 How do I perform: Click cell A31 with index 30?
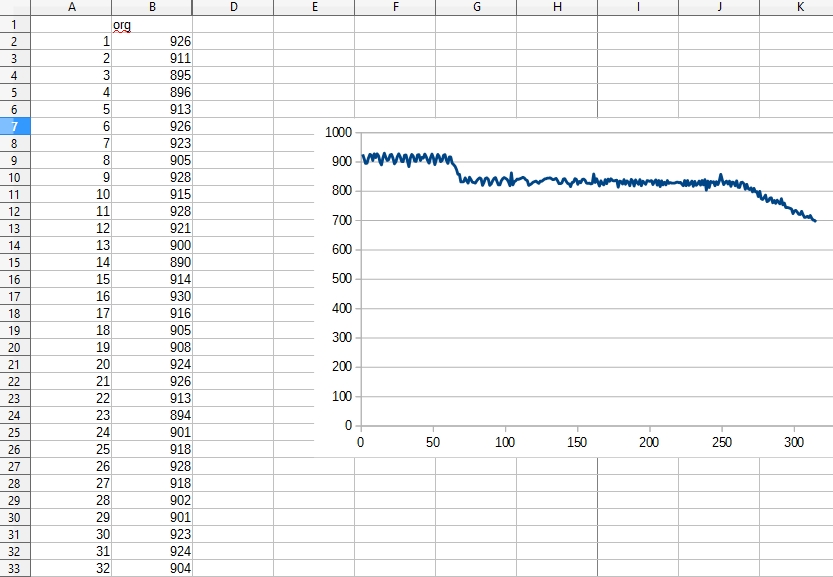click(71, 534)
